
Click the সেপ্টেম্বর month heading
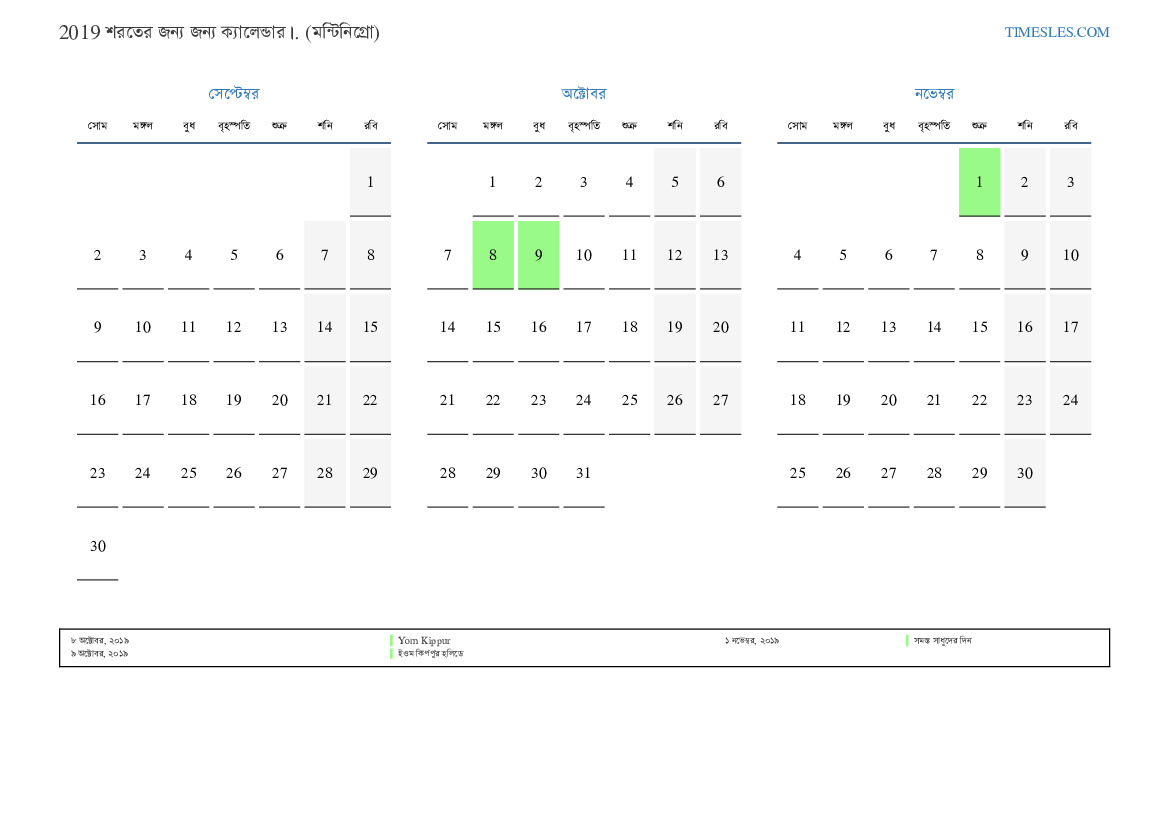[234, 94]
